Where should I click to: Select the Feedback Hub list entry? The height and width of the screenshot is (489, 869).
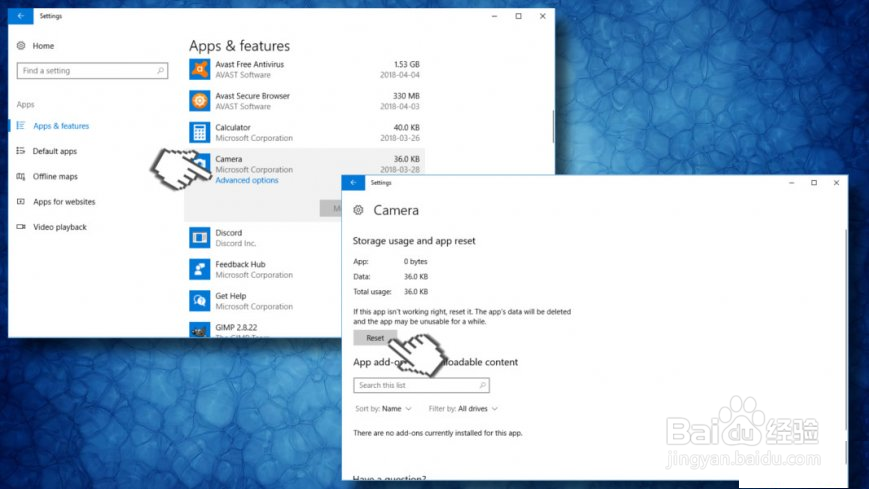coord(263,269)
